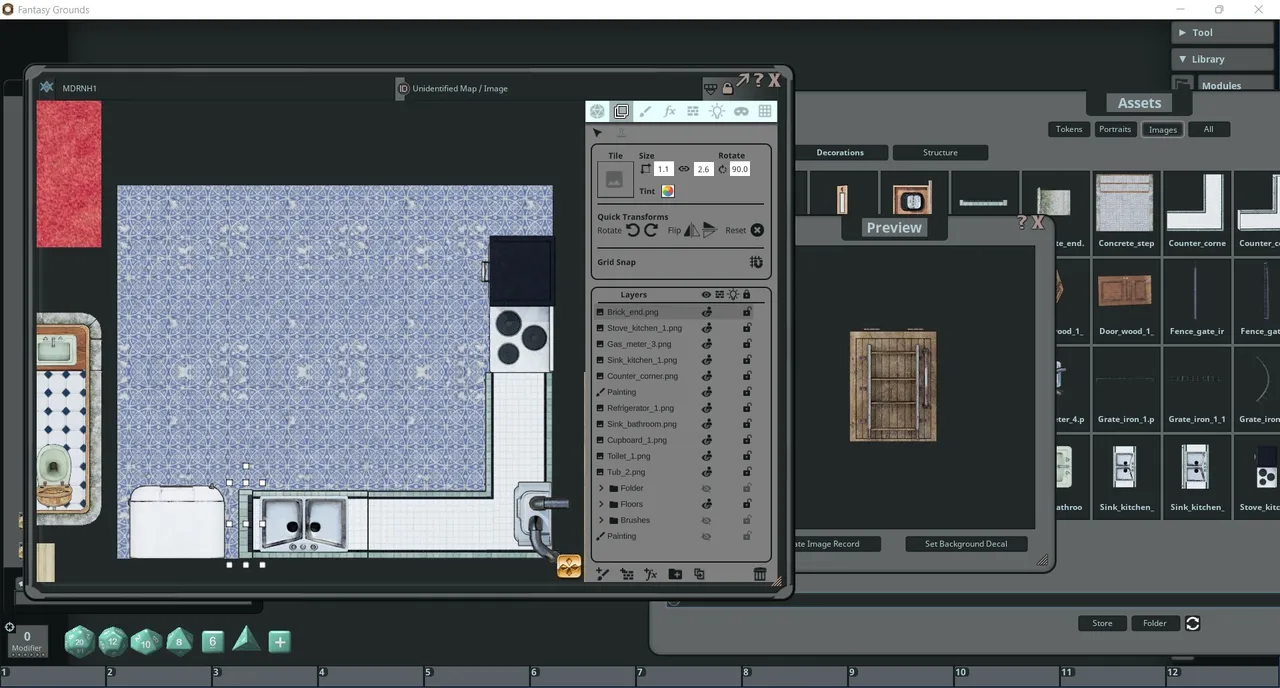This screenshot has height=688, width=1280.
Task: Open the Decorations asset category
Action: 840,153
